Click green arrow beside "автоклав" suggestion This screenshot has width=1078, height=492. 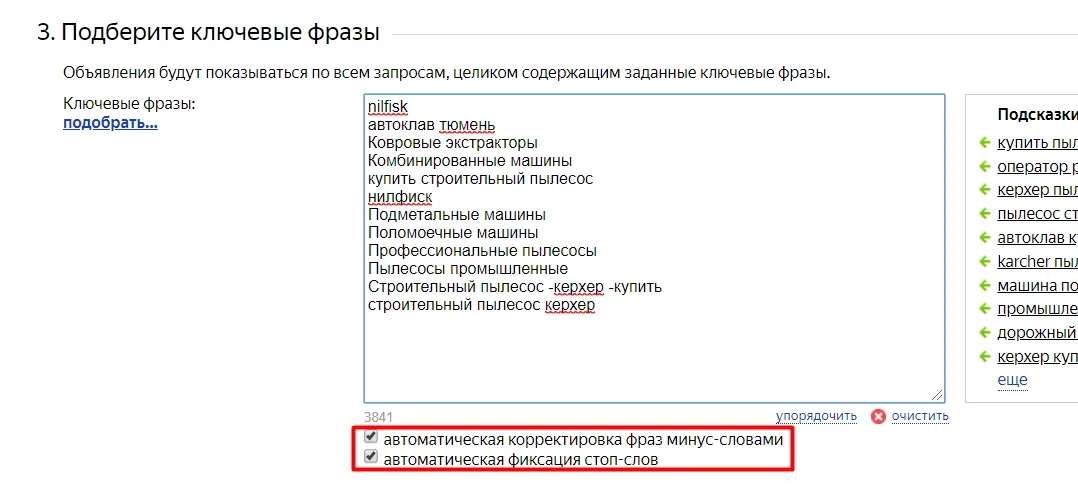click(984, 238)
